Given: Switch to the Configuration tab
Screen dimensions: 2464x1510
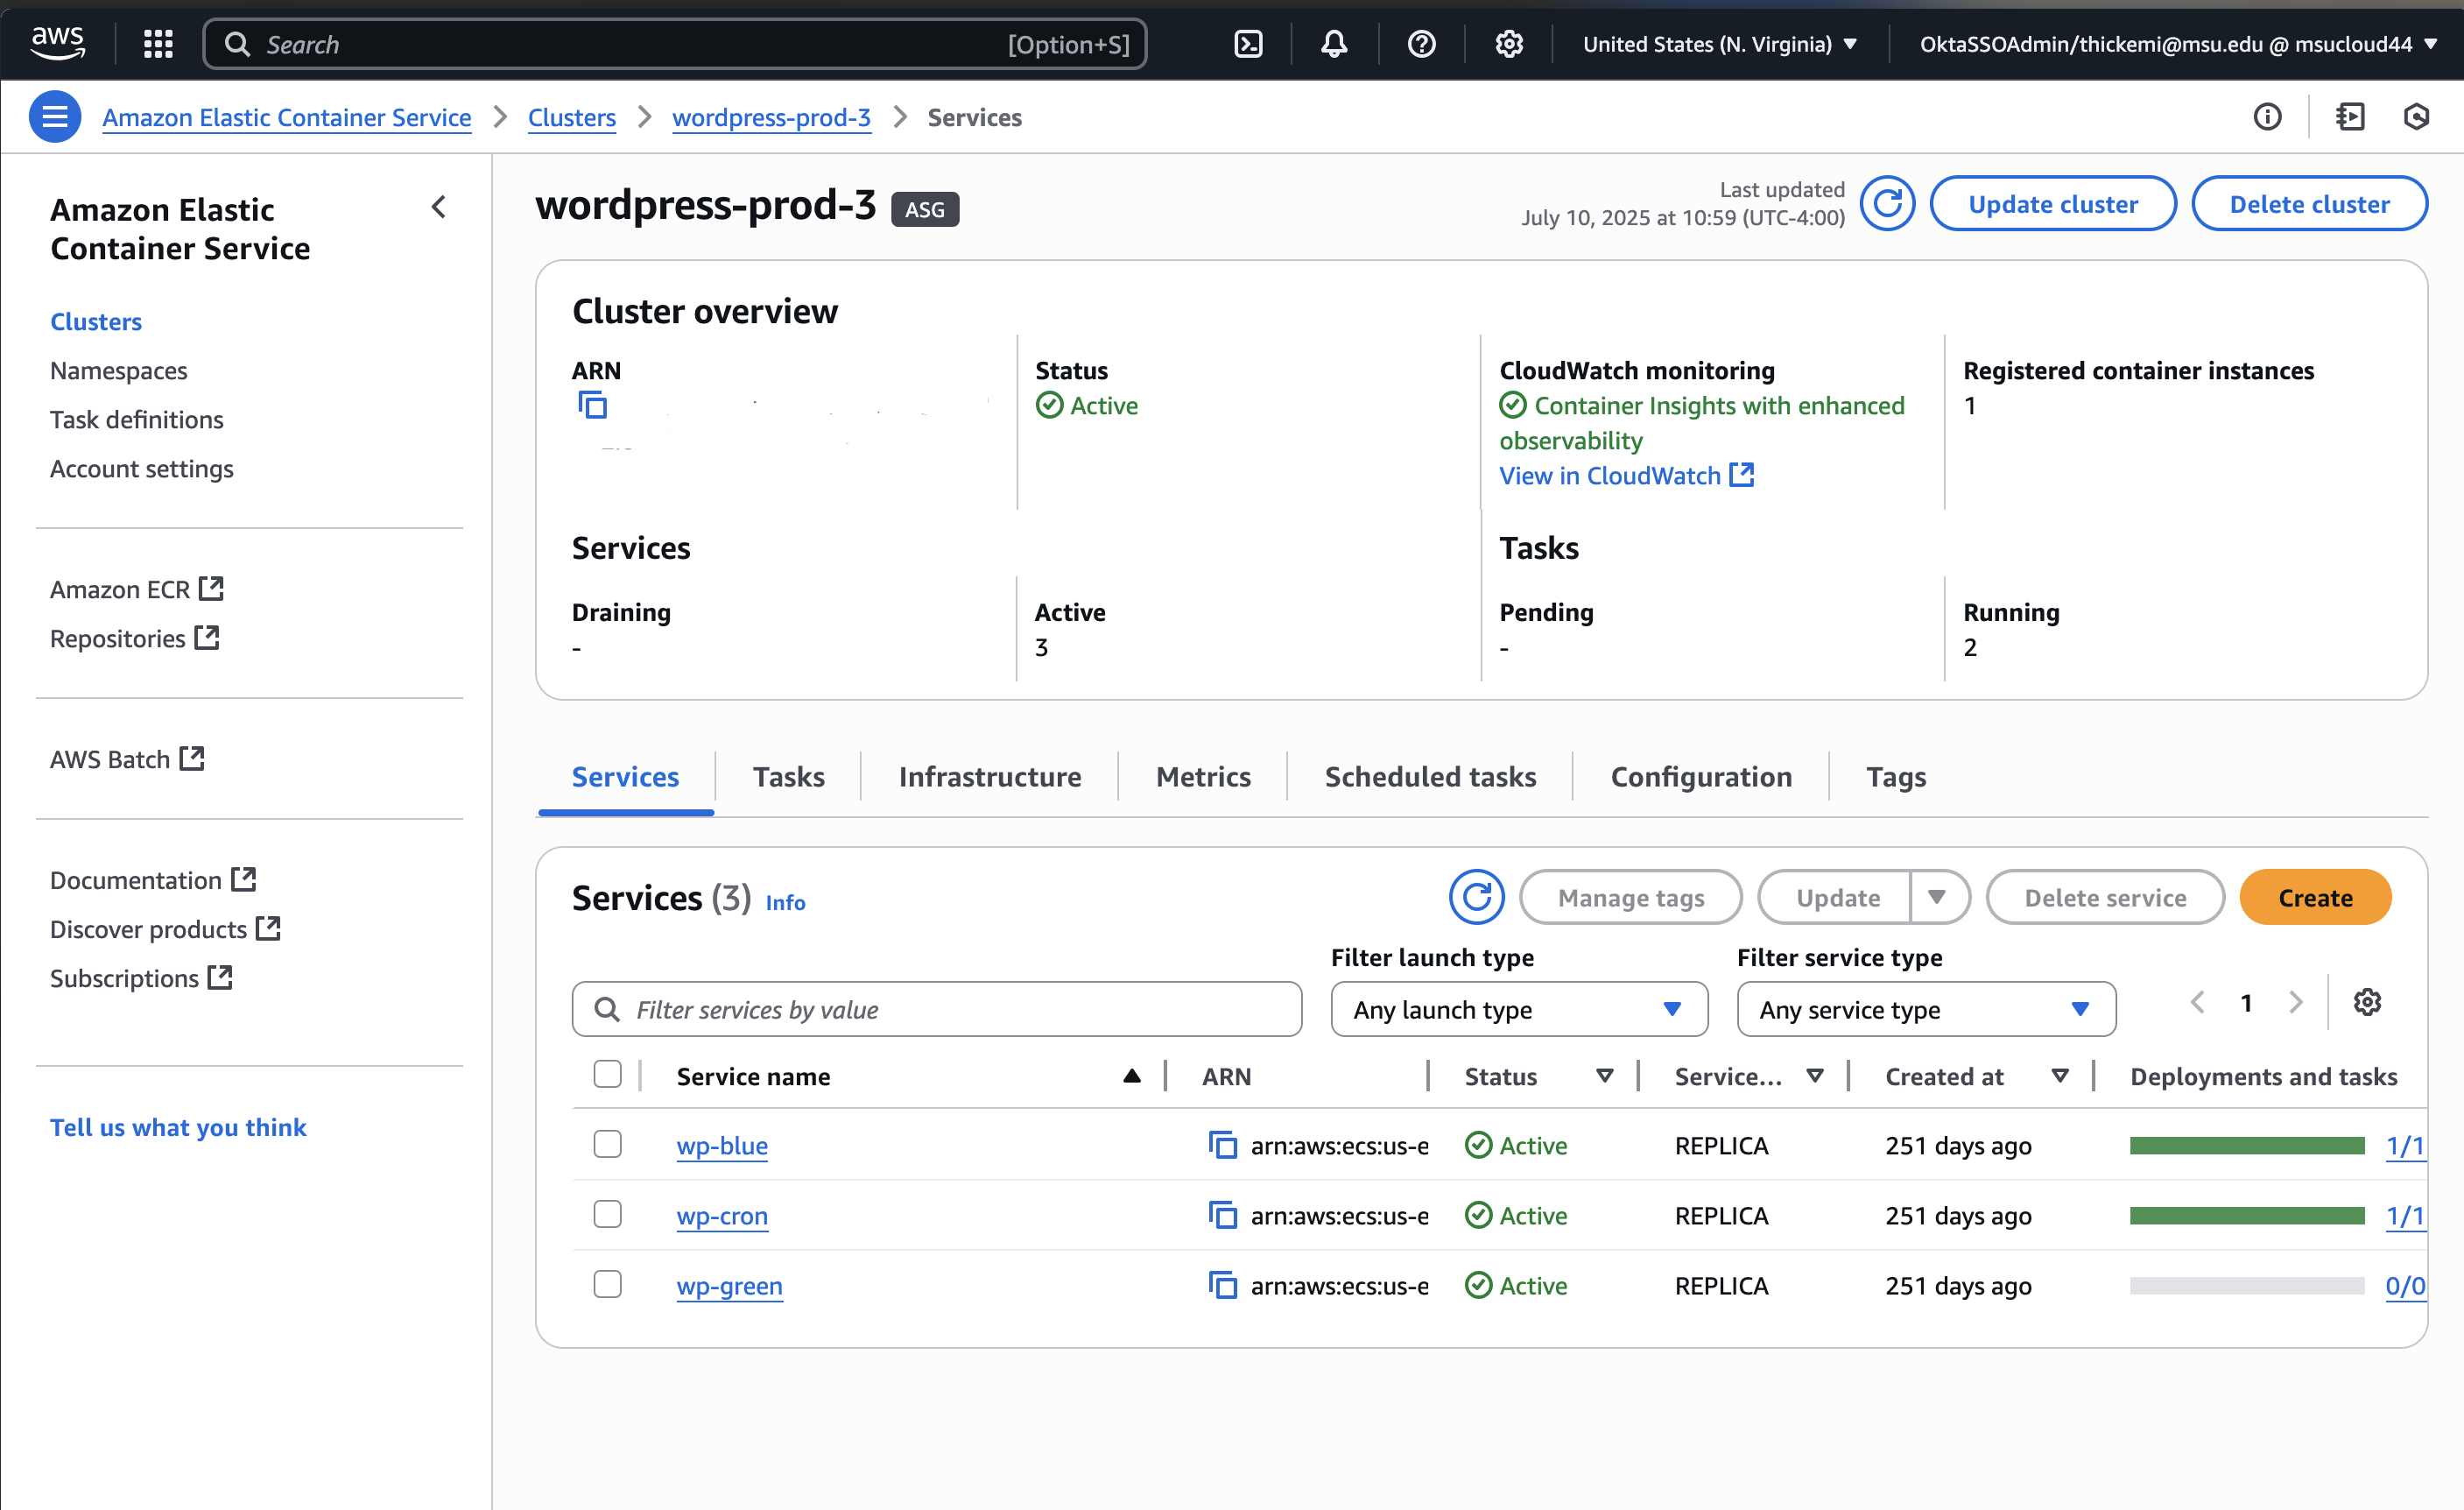Looking at the screenshot, I should pyautogui.click(x=1700, y=776).
